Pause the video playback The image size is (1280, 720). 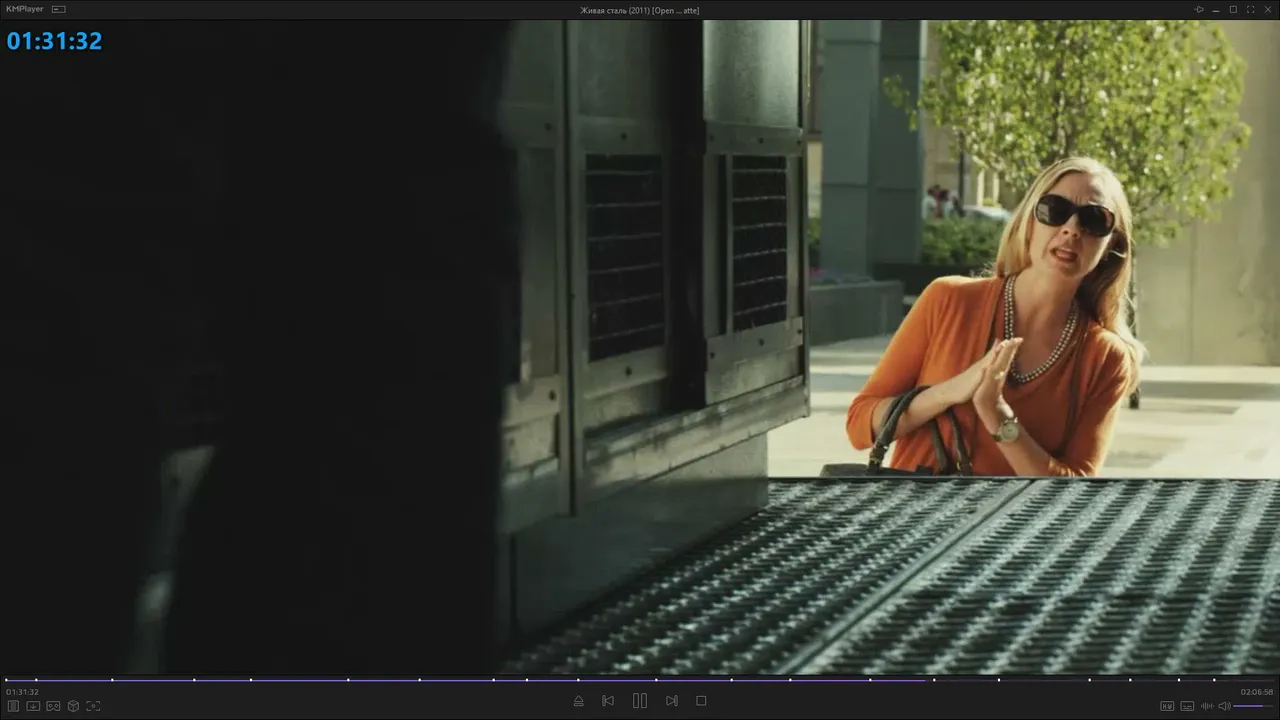(x=640, y=701)
